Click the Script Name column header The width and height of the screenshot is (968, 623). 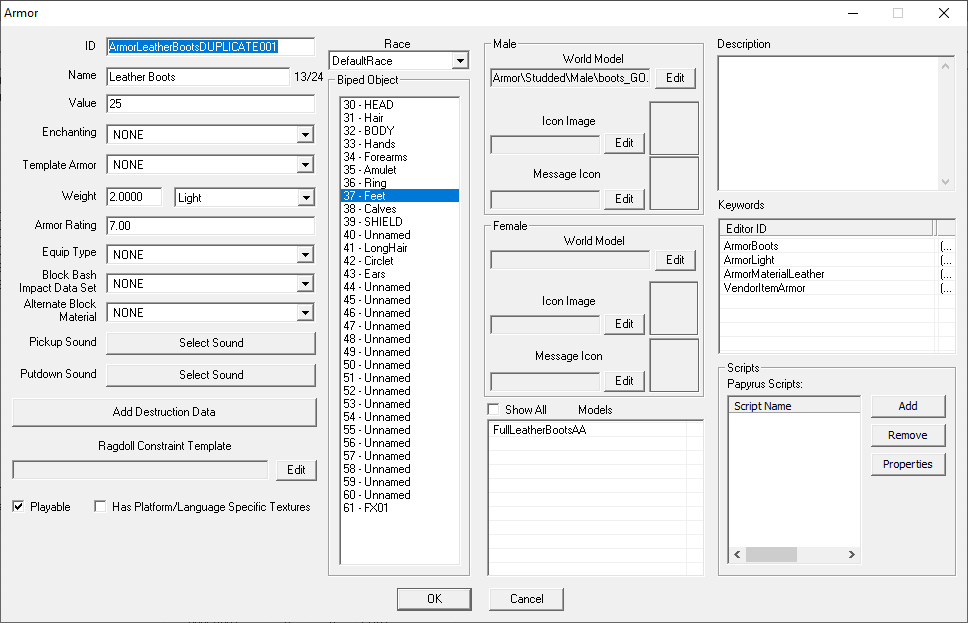(x=794, y=406)
